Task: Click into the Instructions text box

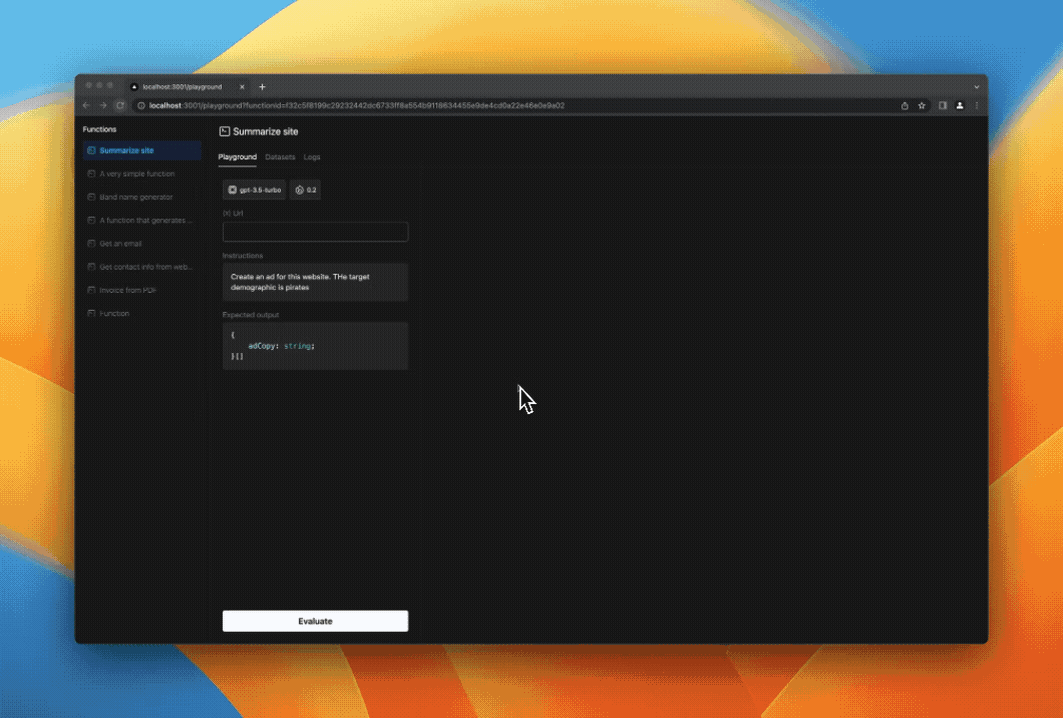Action: tap(315, 282)
